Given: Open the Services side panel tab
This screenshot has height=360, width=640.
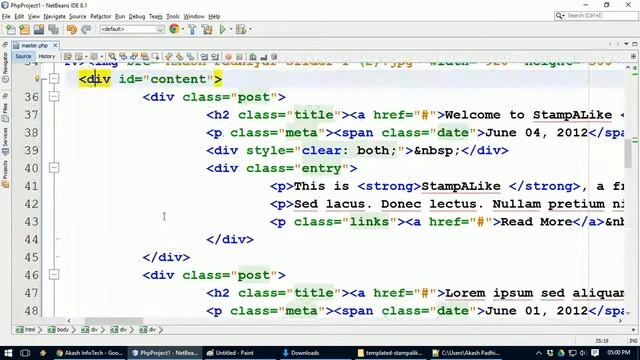Looking at the screenshot, I should point(5,141).
